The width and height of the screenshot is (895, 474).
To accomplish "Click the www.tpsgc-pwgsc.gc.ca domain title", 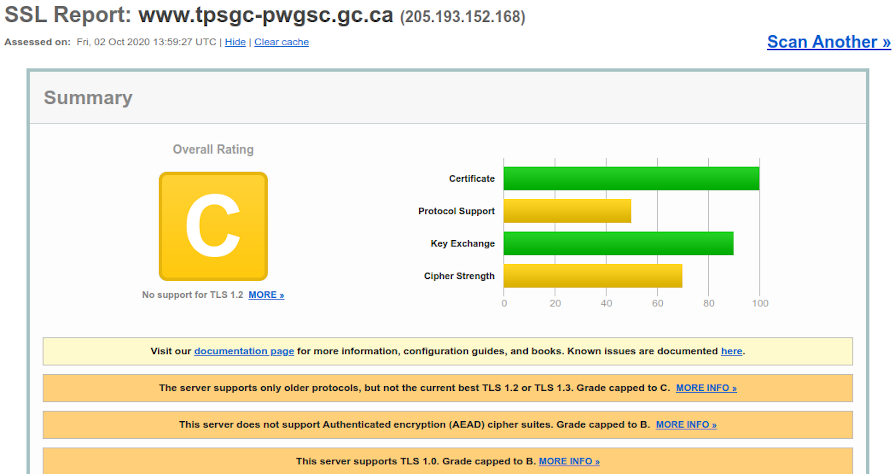I will pos(265,16).
